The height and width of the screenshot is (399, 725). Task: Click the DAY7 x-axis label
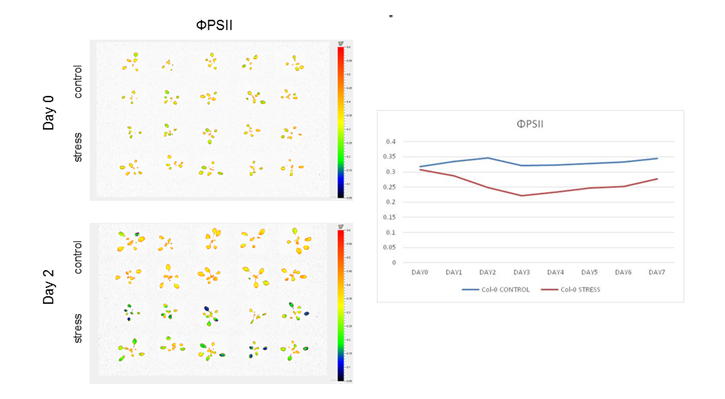click(x=657, y=272)
